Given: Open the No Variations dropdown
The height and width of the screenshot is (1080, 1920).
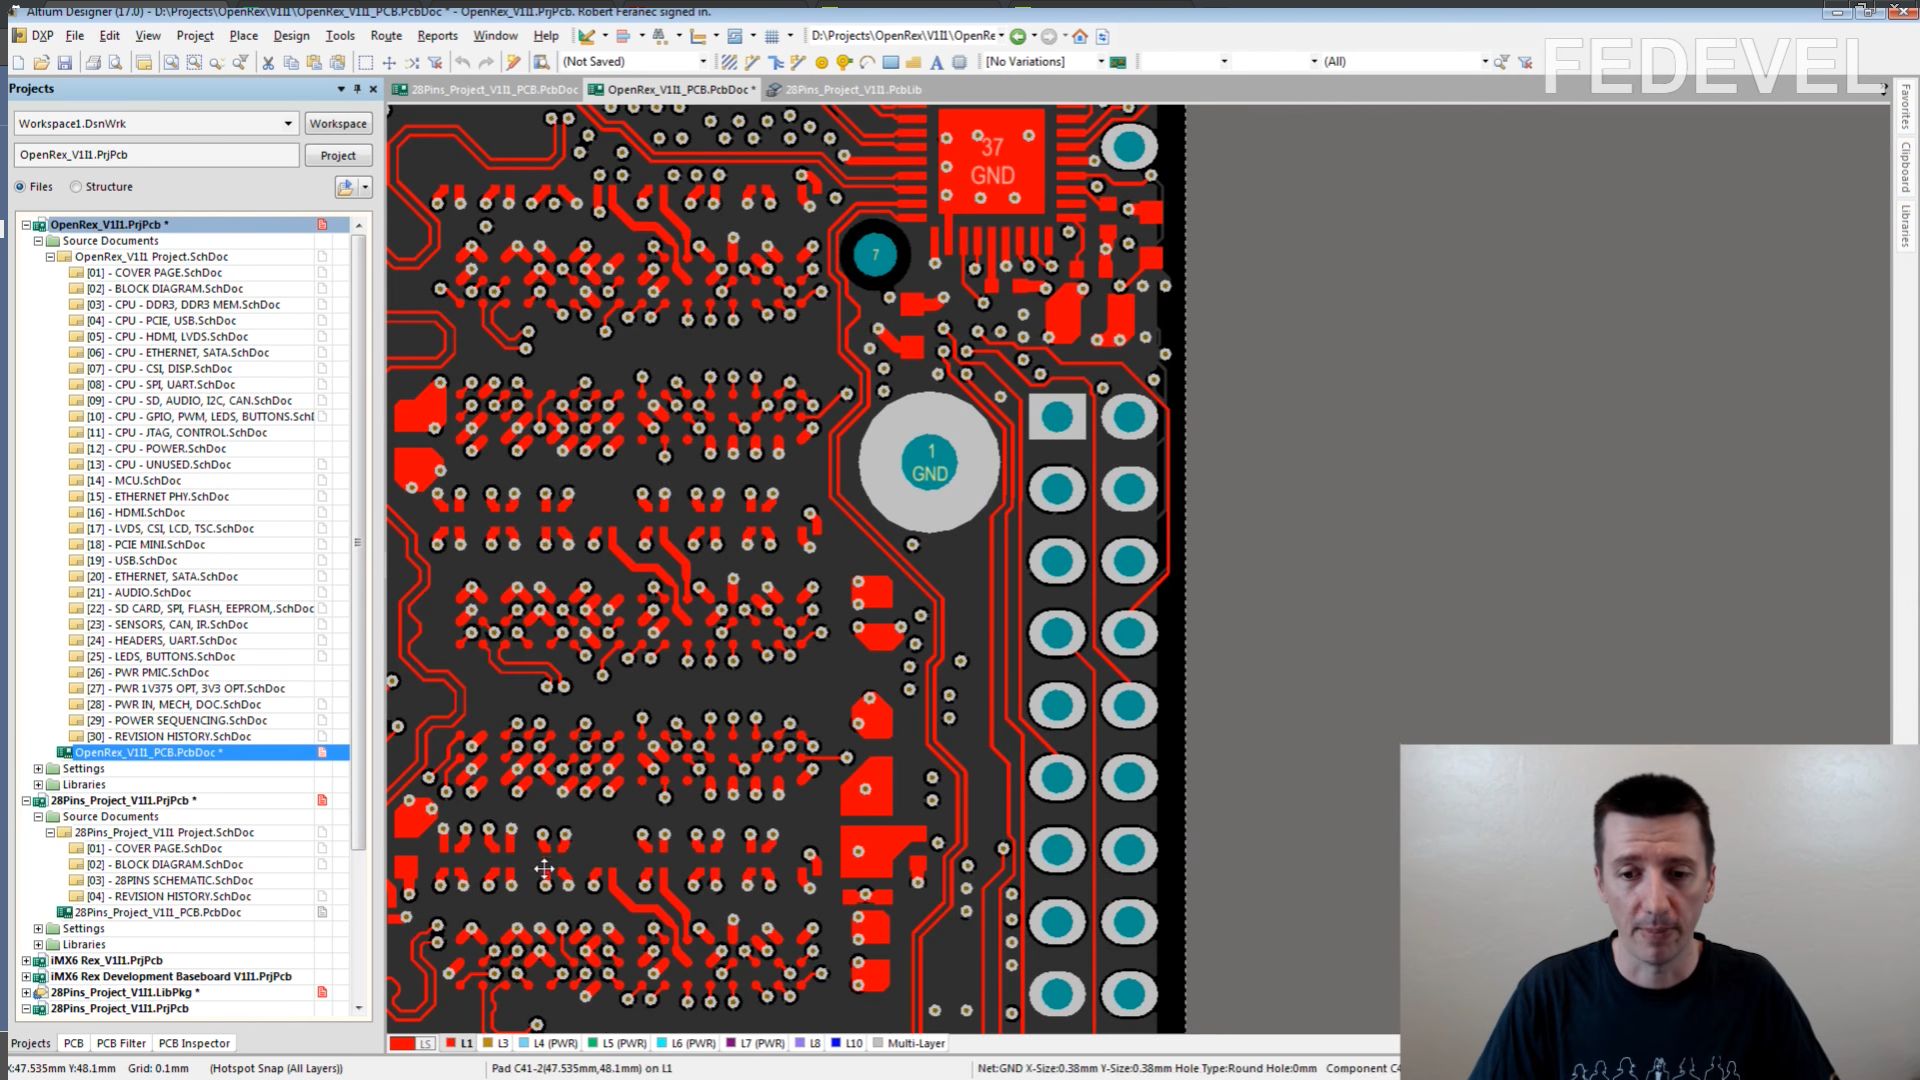Looking at the screenshot, I should point(1101,62).
